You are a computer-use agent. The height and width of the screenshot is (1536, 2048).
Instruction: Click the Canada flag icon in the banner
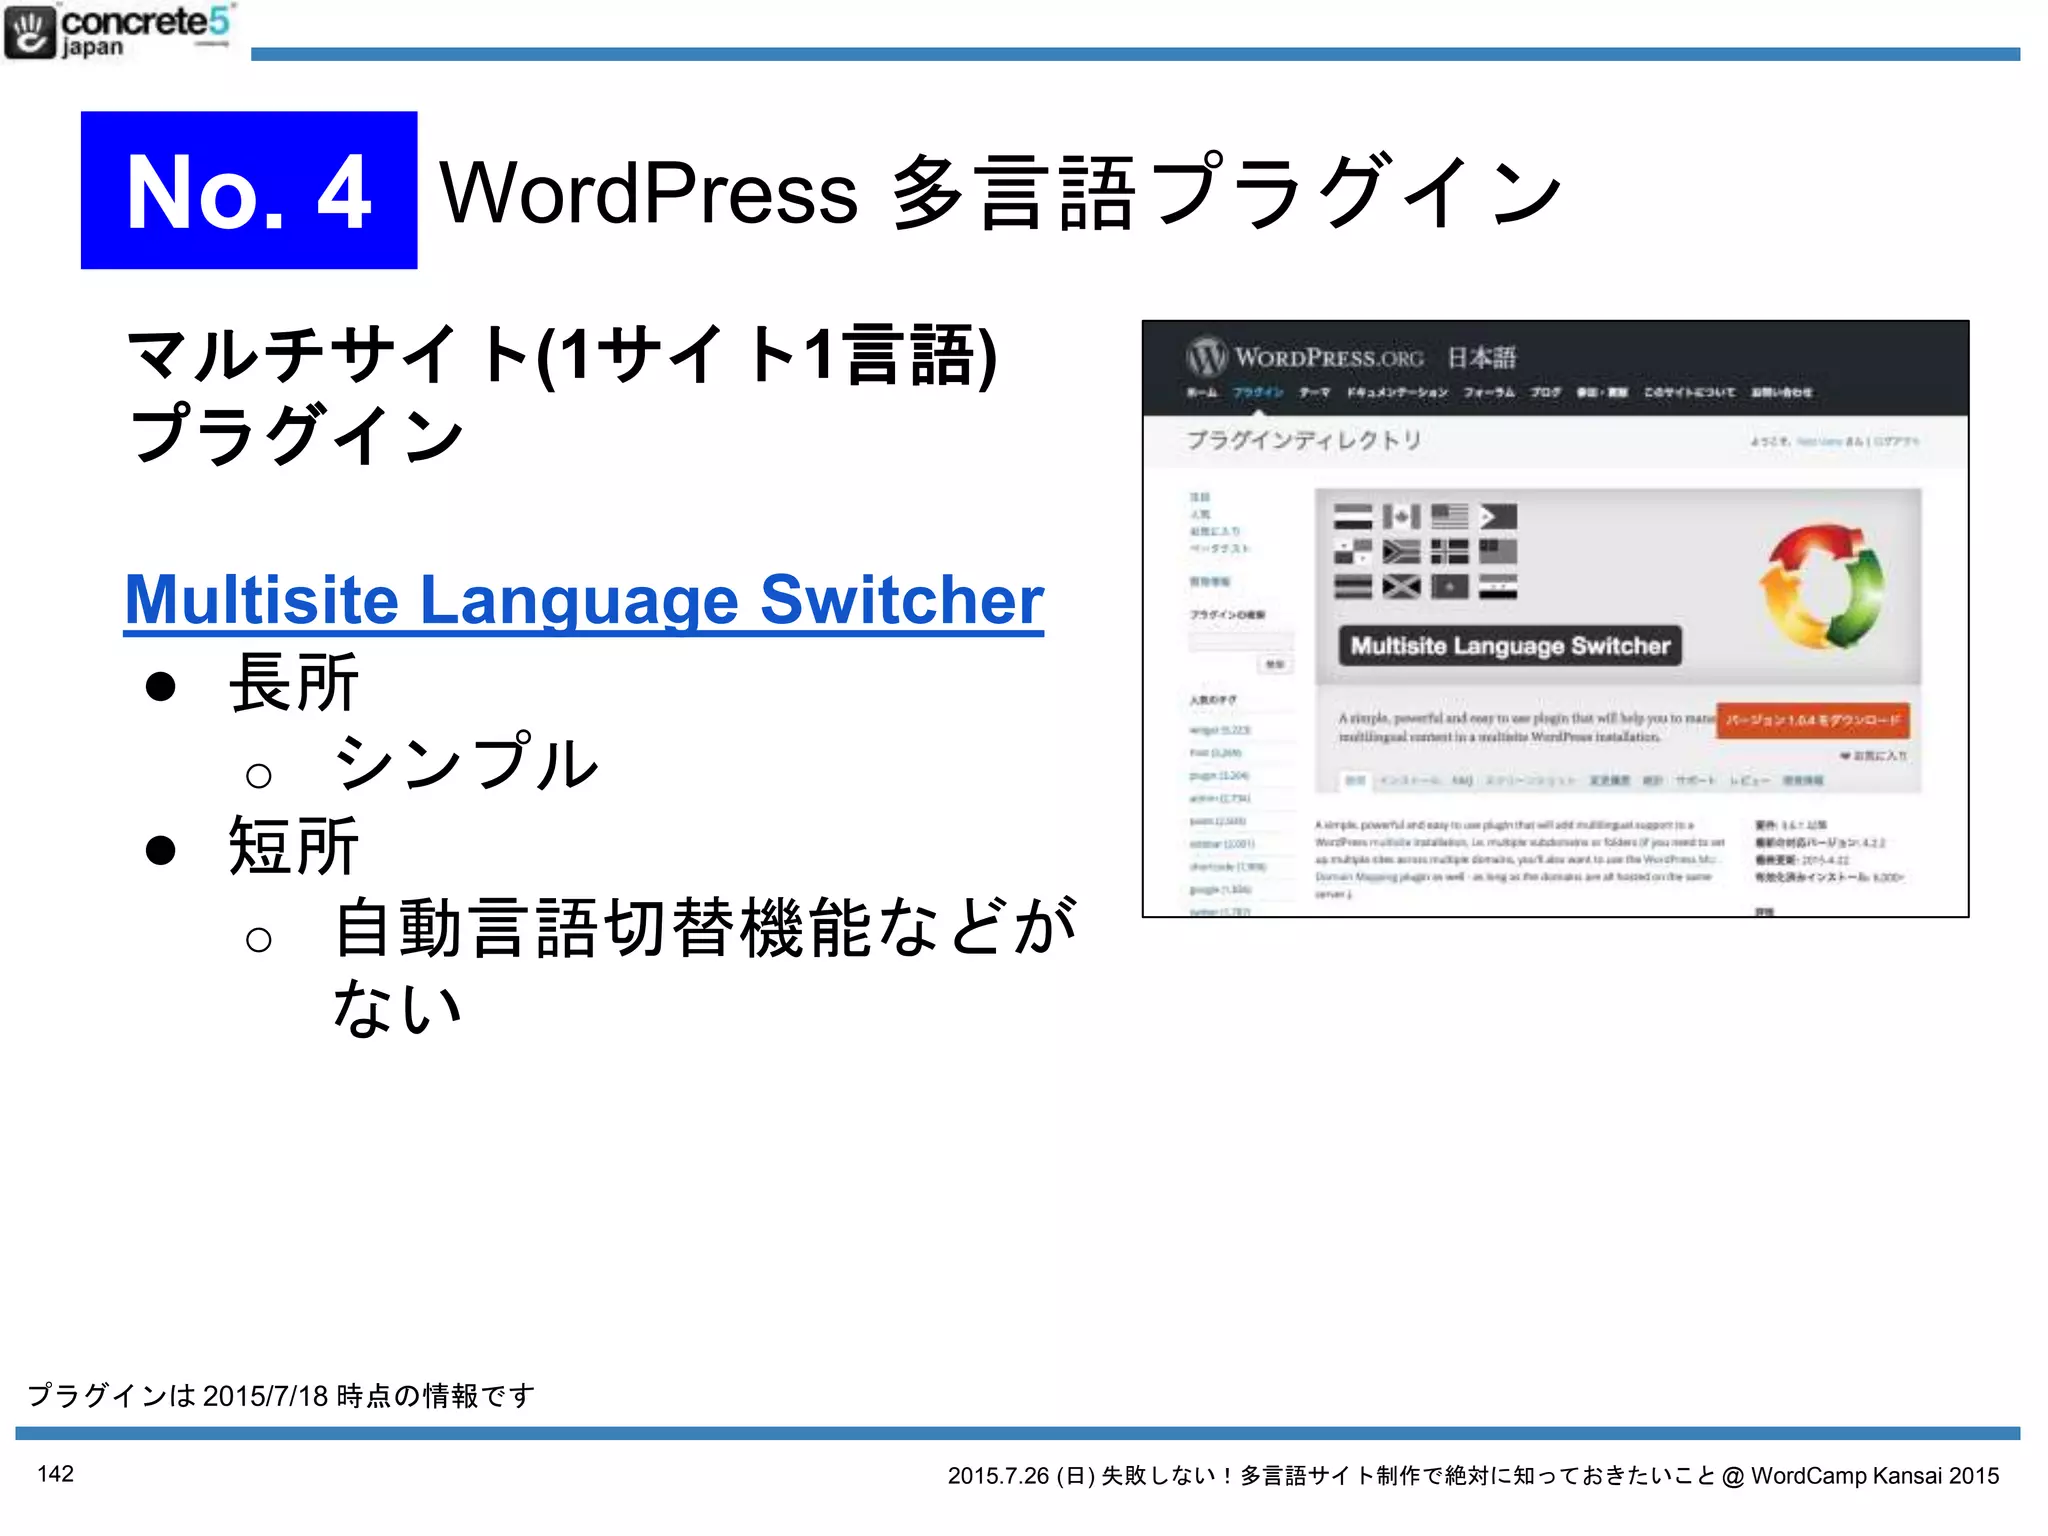[x=1402, y=516]
